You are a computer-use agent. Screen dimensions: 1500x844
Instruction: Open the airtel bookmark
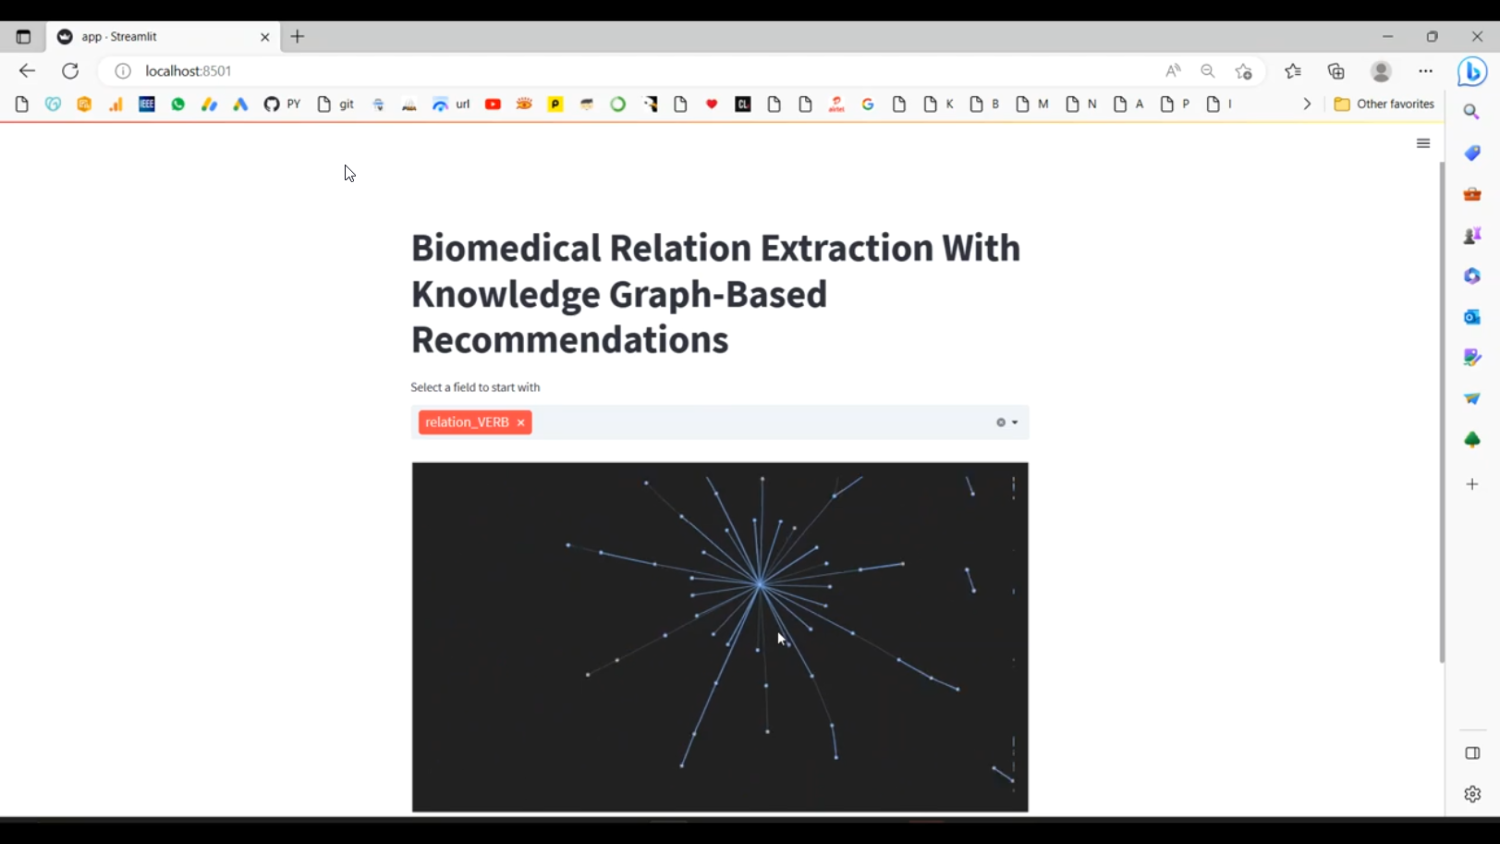coord(837,104)
